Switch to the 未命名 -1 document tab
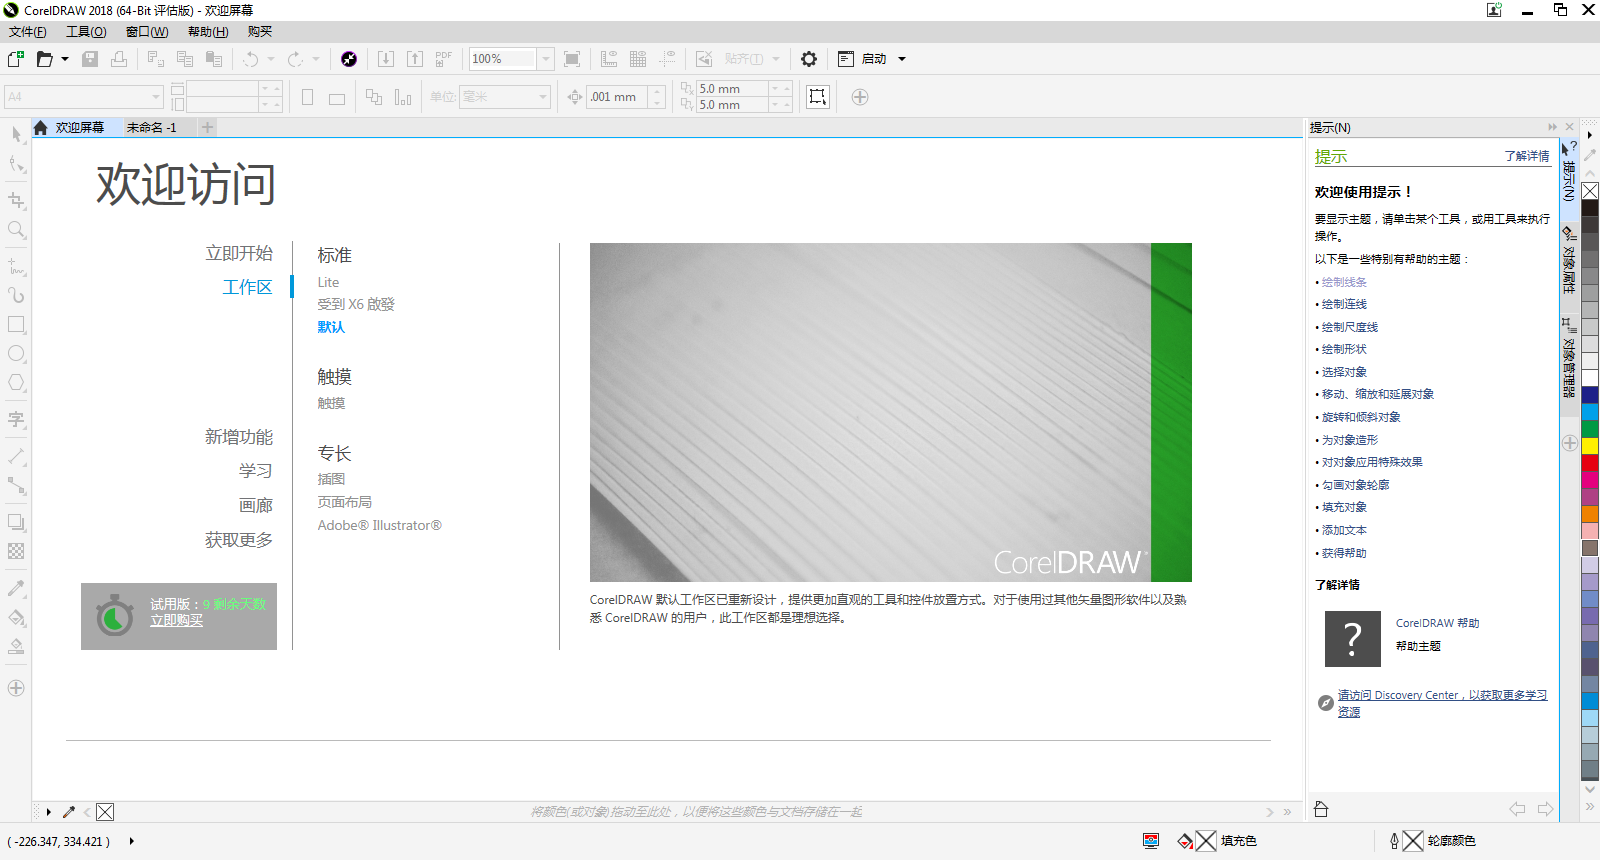 tap(151, 127)
